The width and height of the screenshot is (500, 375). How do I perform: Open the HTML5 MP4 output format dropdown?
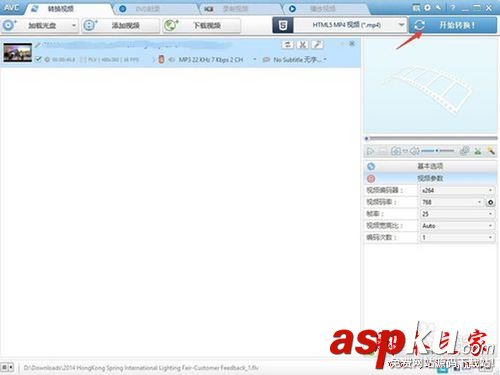(350, 25)
